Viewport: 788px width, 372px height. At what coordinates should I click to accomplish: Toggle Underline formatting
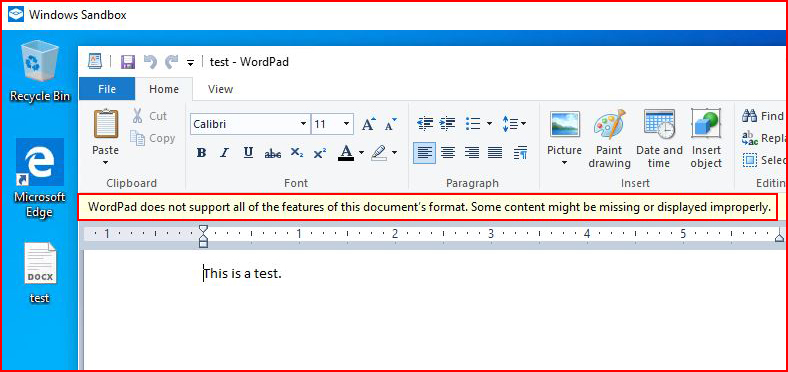coord(248,153)
